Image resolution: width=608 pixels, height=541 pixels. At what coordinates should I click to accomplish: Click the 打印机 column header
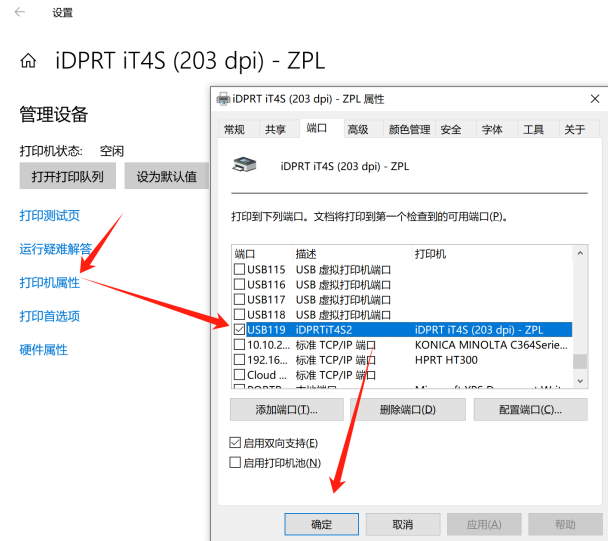(430, 254)
